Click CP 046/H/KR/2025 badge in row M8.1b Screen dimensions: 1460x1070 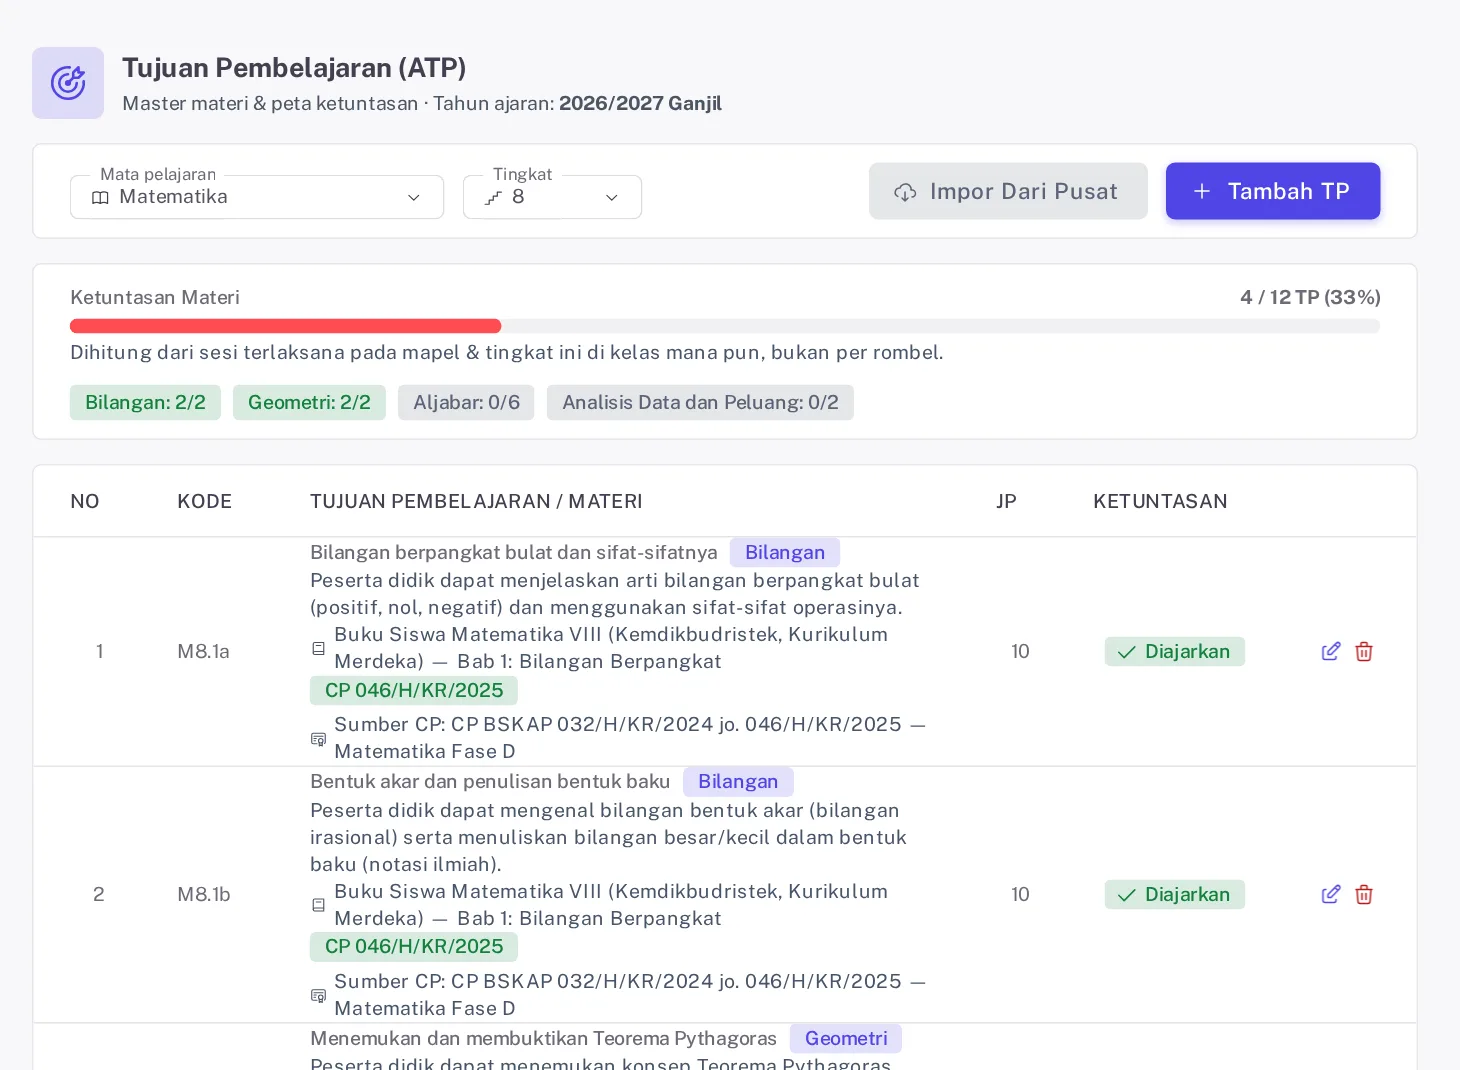(x=414, y=946)
